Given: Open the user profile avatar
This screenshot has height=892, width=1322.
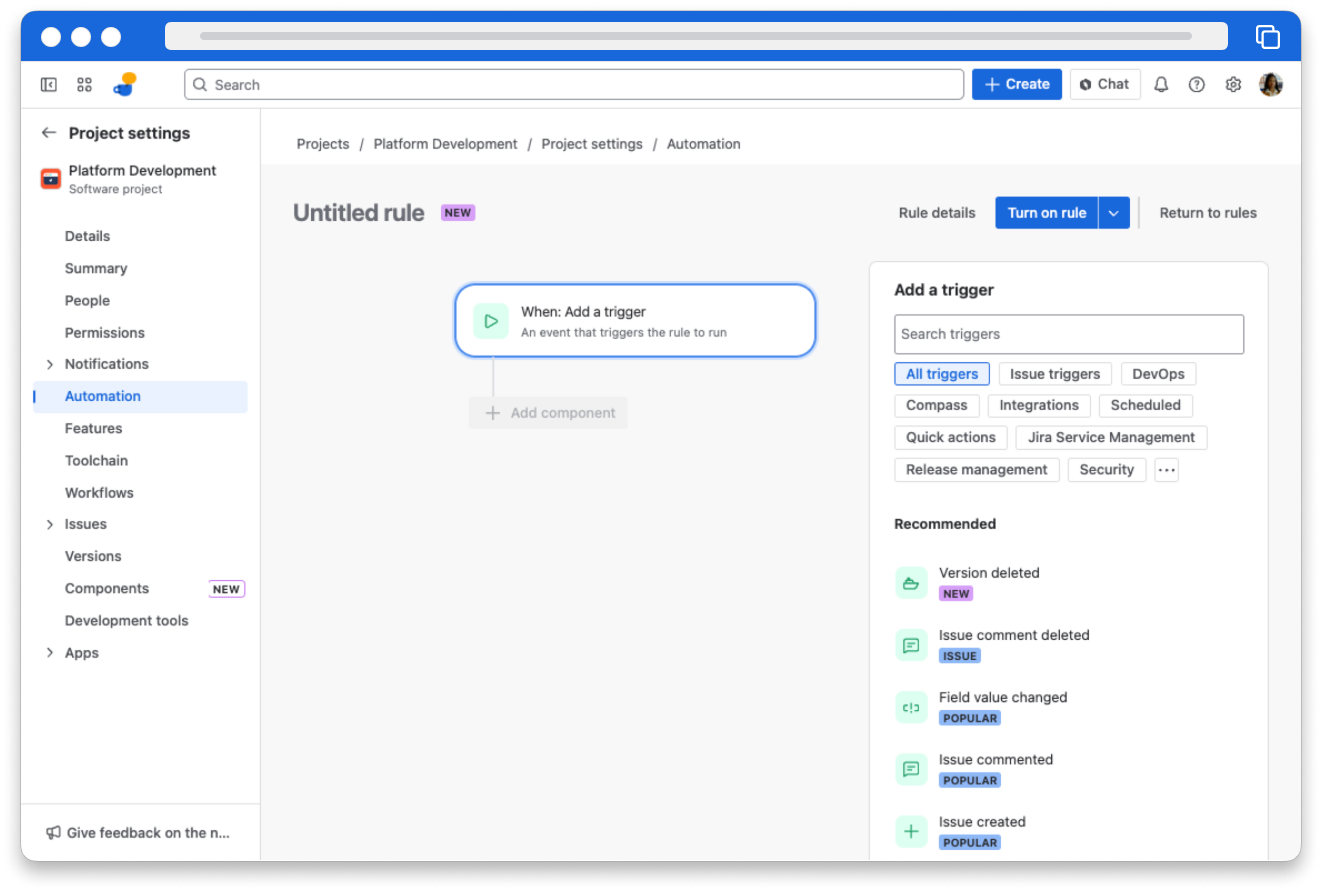Looking at the screenshot, I should (1270, 85).
